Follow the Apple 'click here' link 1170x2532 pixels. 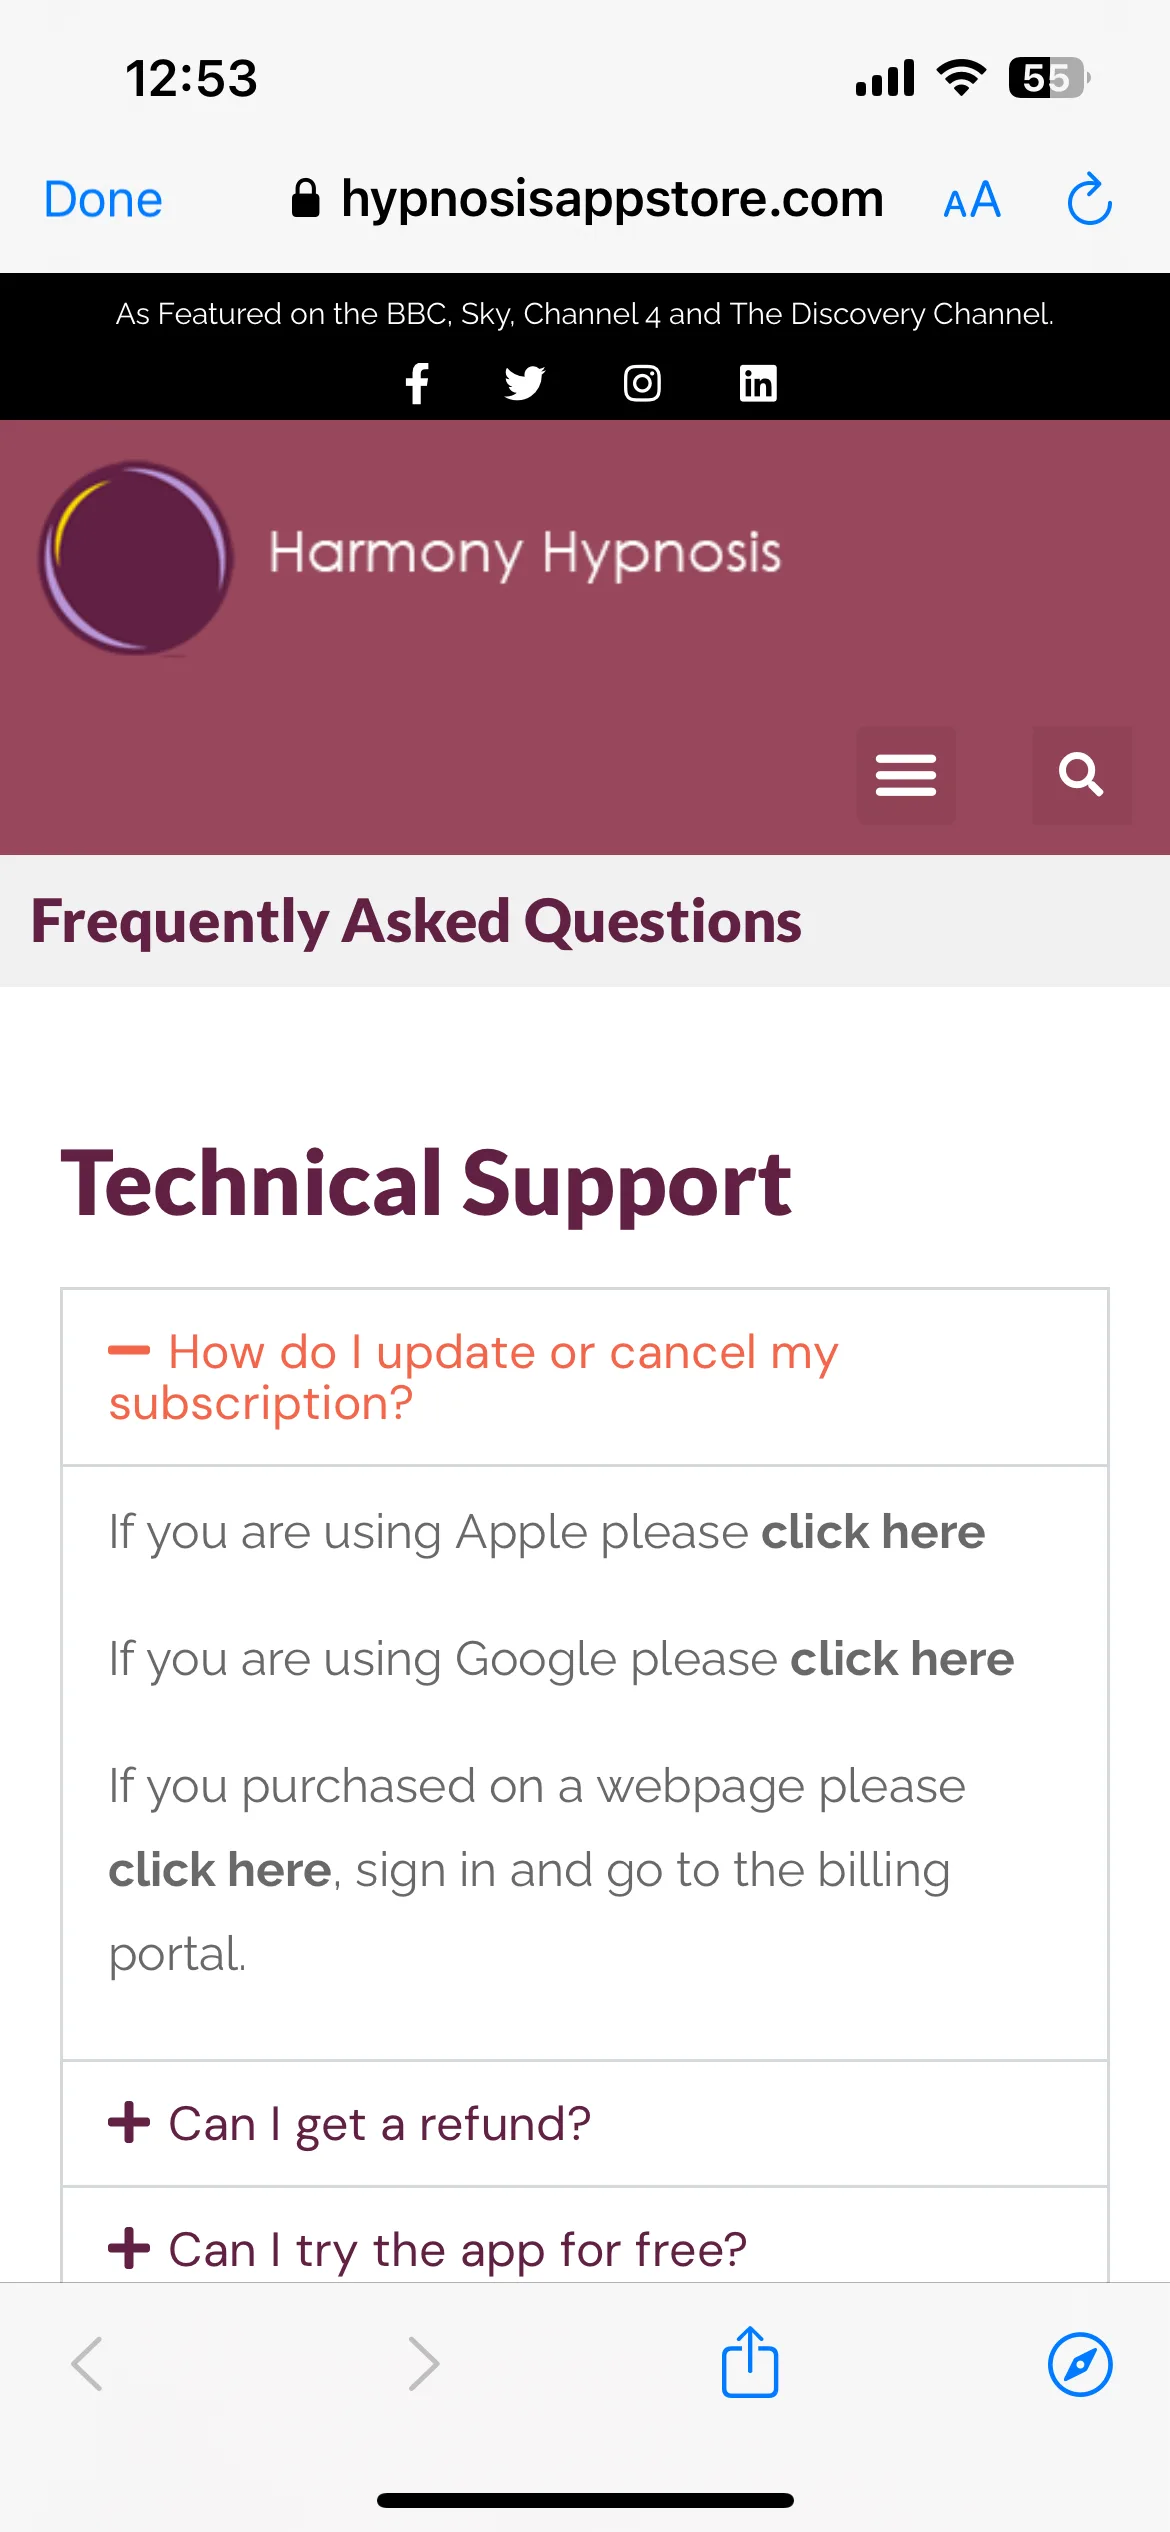pyautogui.click(x=873, y=1532)
